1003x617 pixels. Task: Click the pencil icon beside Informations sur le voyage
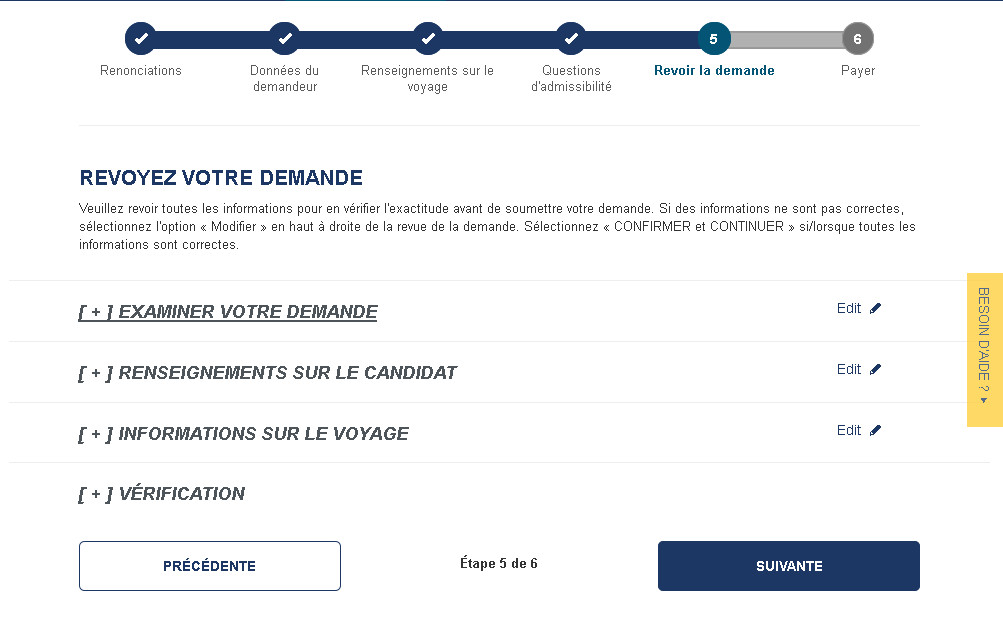(x=877, y=430)
